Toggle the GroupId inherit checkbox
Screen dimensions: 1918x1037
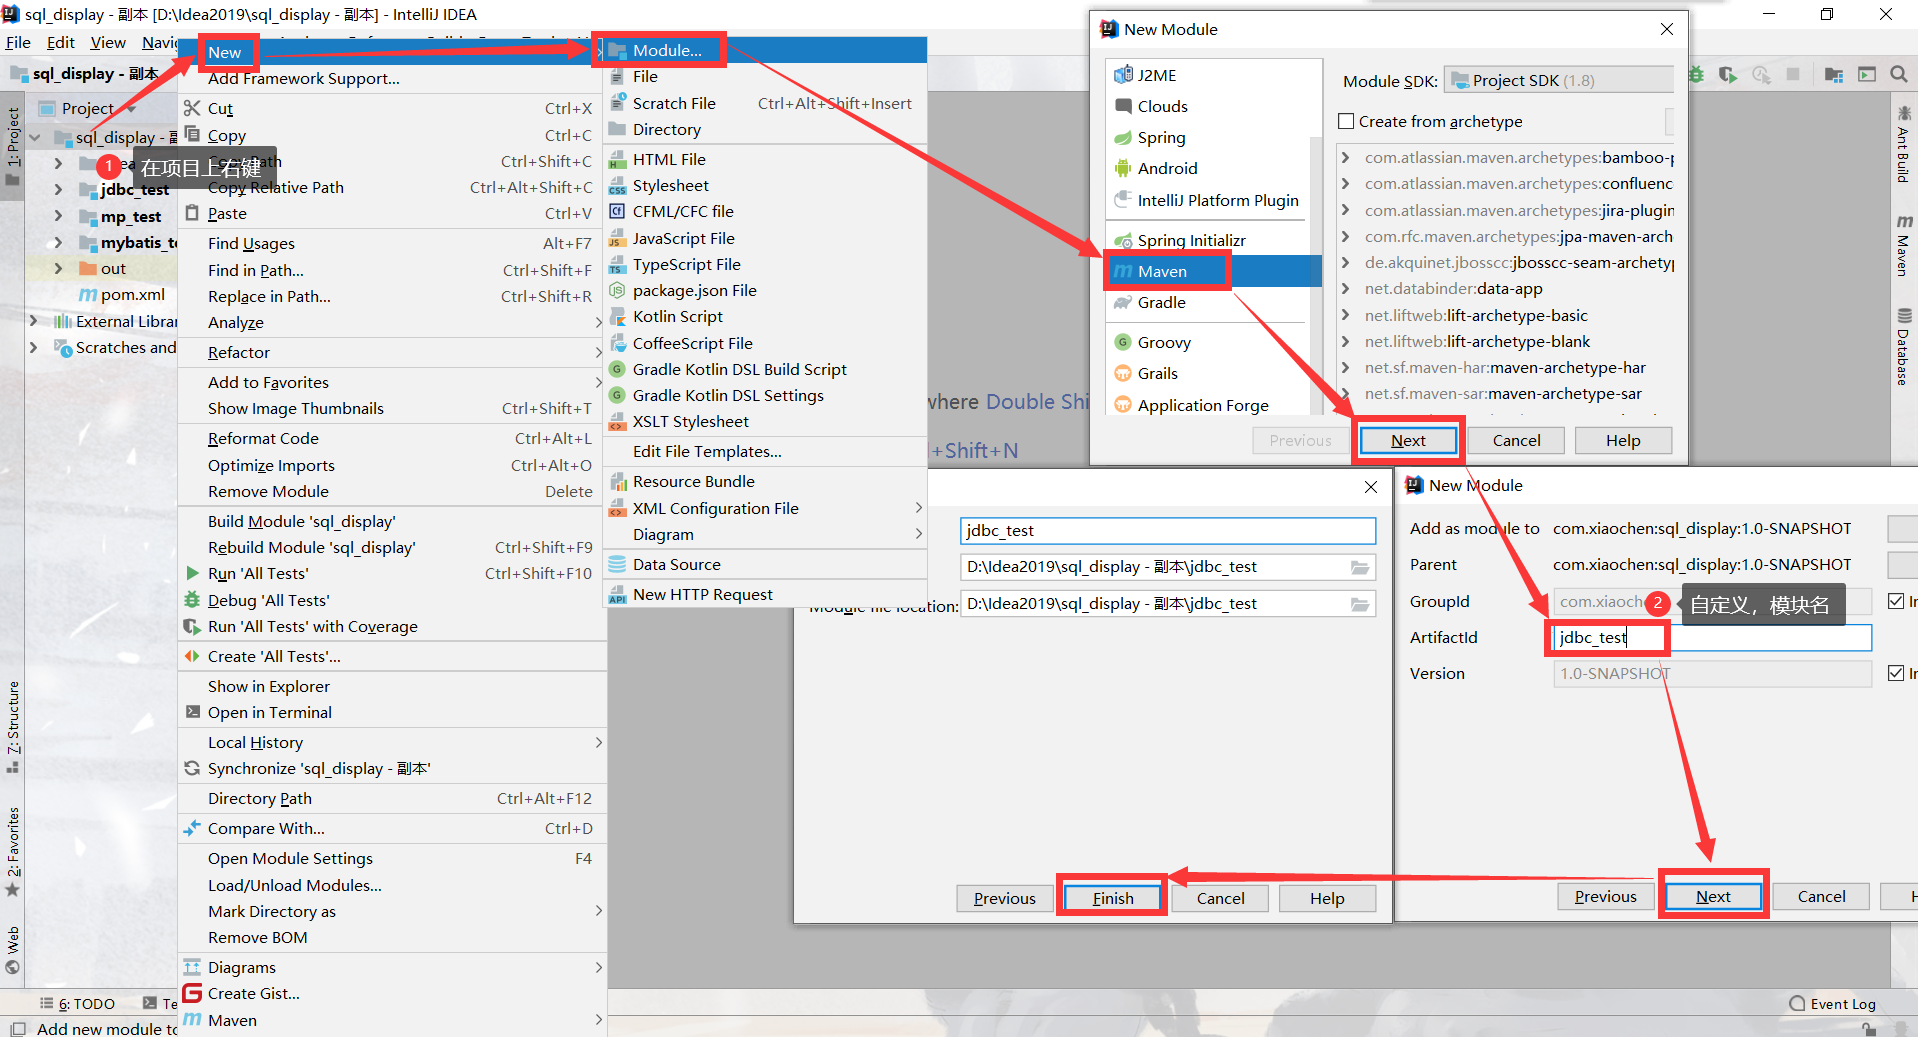tap(1896, 601)
